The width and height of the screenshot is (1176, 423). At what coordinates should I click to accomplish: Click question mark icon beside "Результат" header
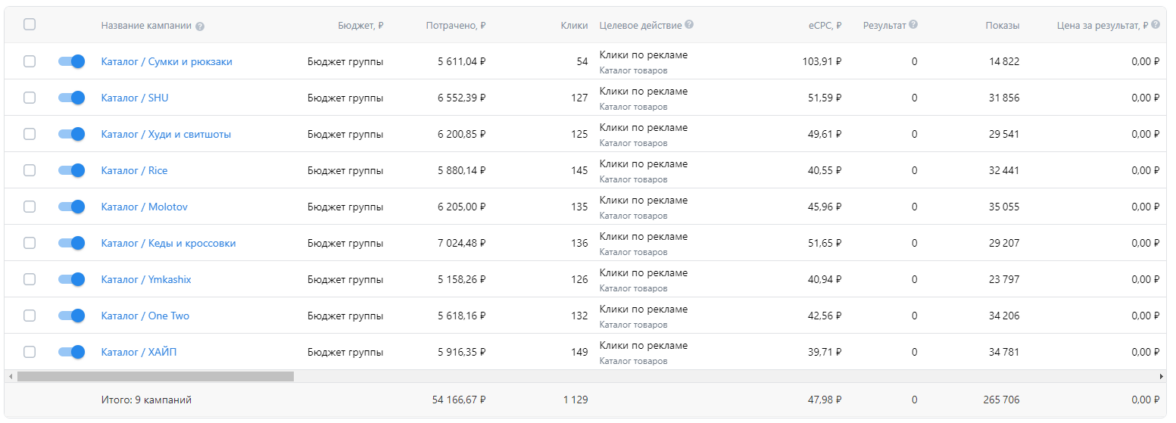click(x=912, y=25)
